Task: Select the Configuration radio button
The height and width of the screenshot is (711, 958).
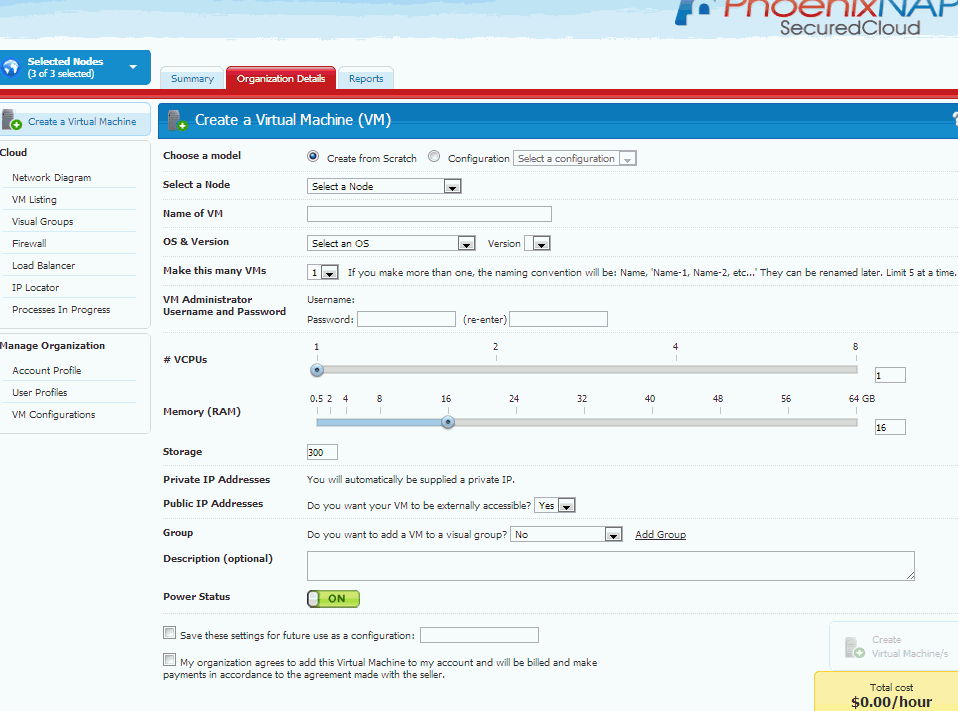Action: click(x=434, y=157)
